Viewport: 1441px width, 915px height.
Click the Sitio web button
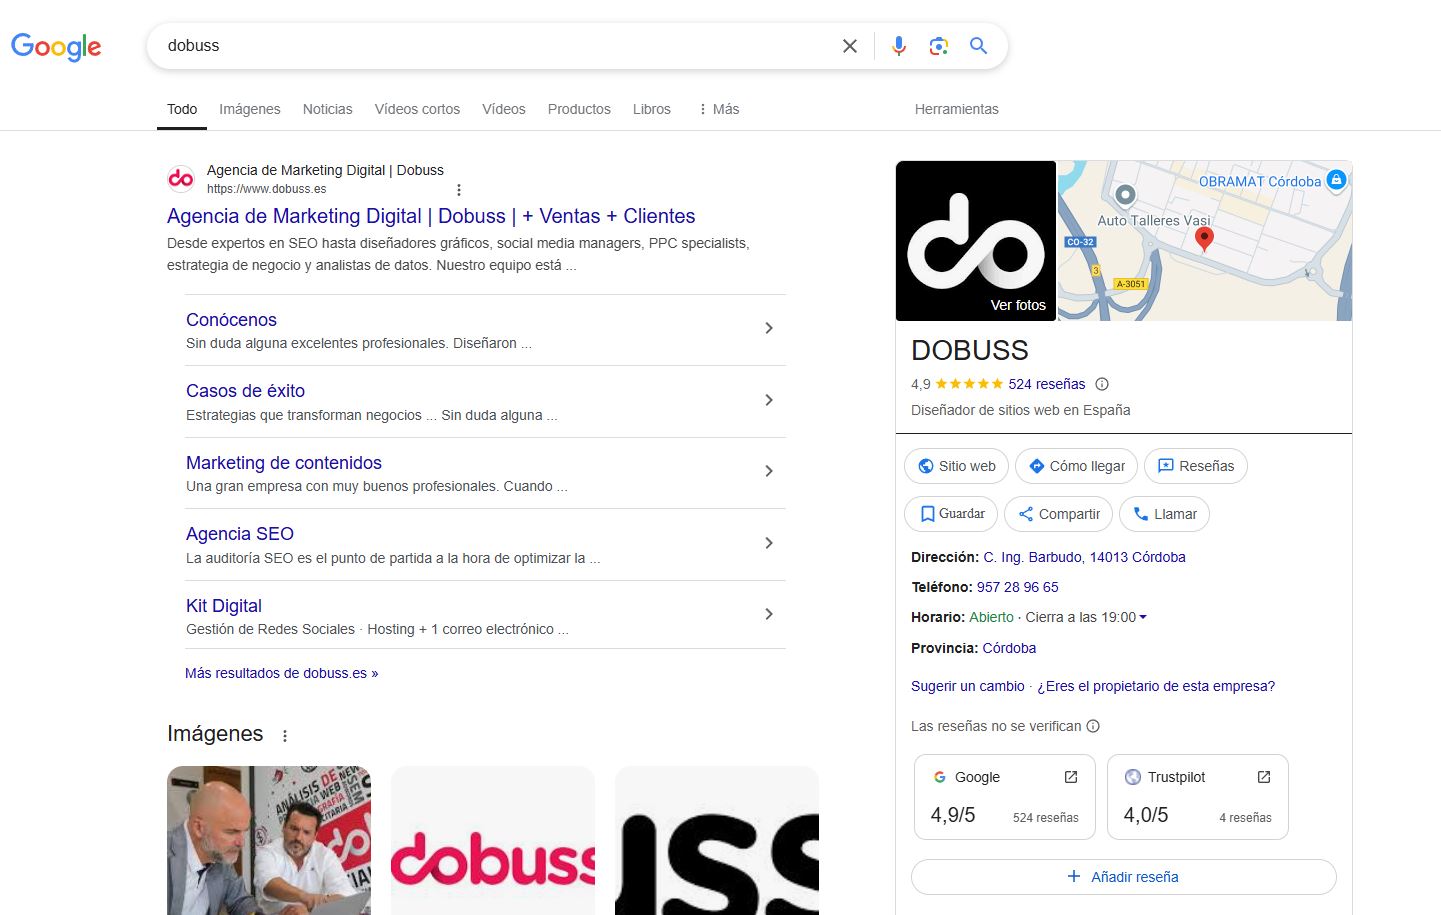pos(956,466)
